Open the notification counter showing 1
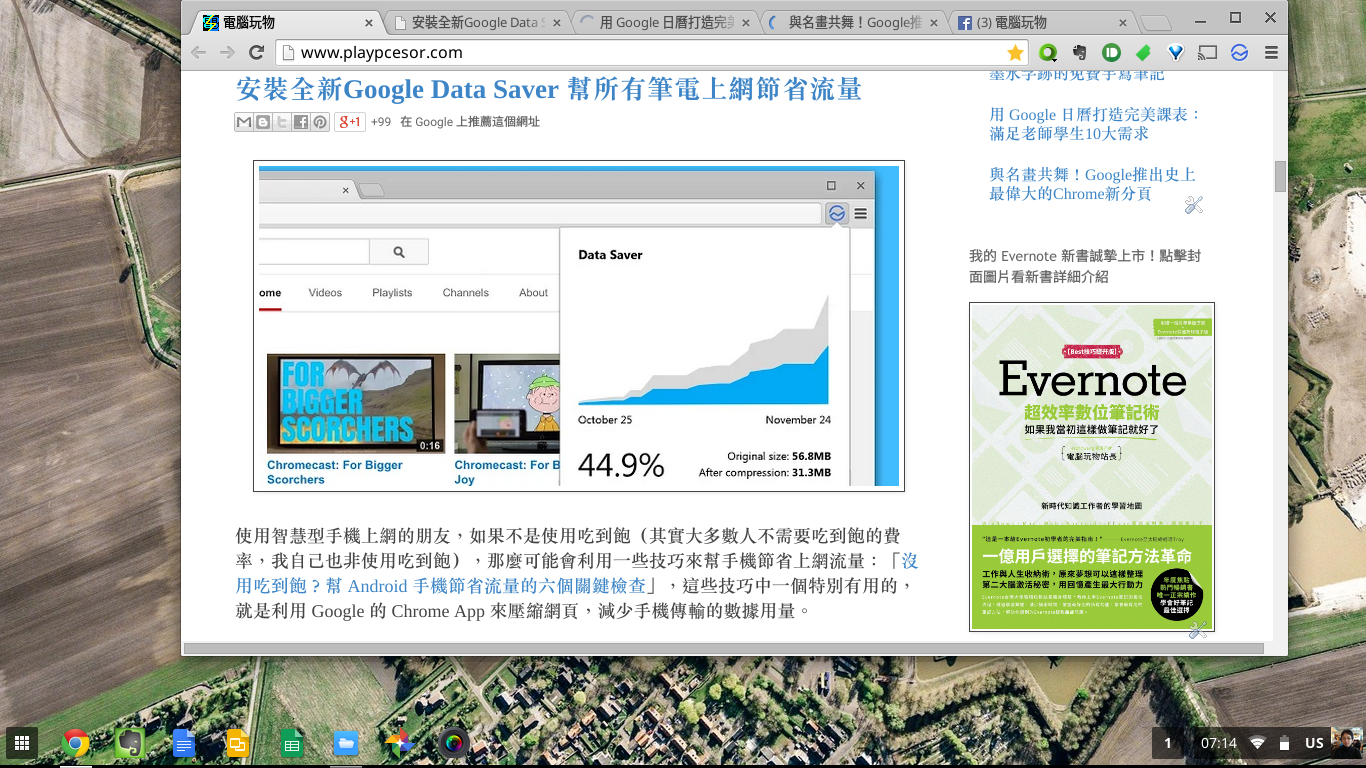This screenshot has height=768, width=1366. (1167, 743)
